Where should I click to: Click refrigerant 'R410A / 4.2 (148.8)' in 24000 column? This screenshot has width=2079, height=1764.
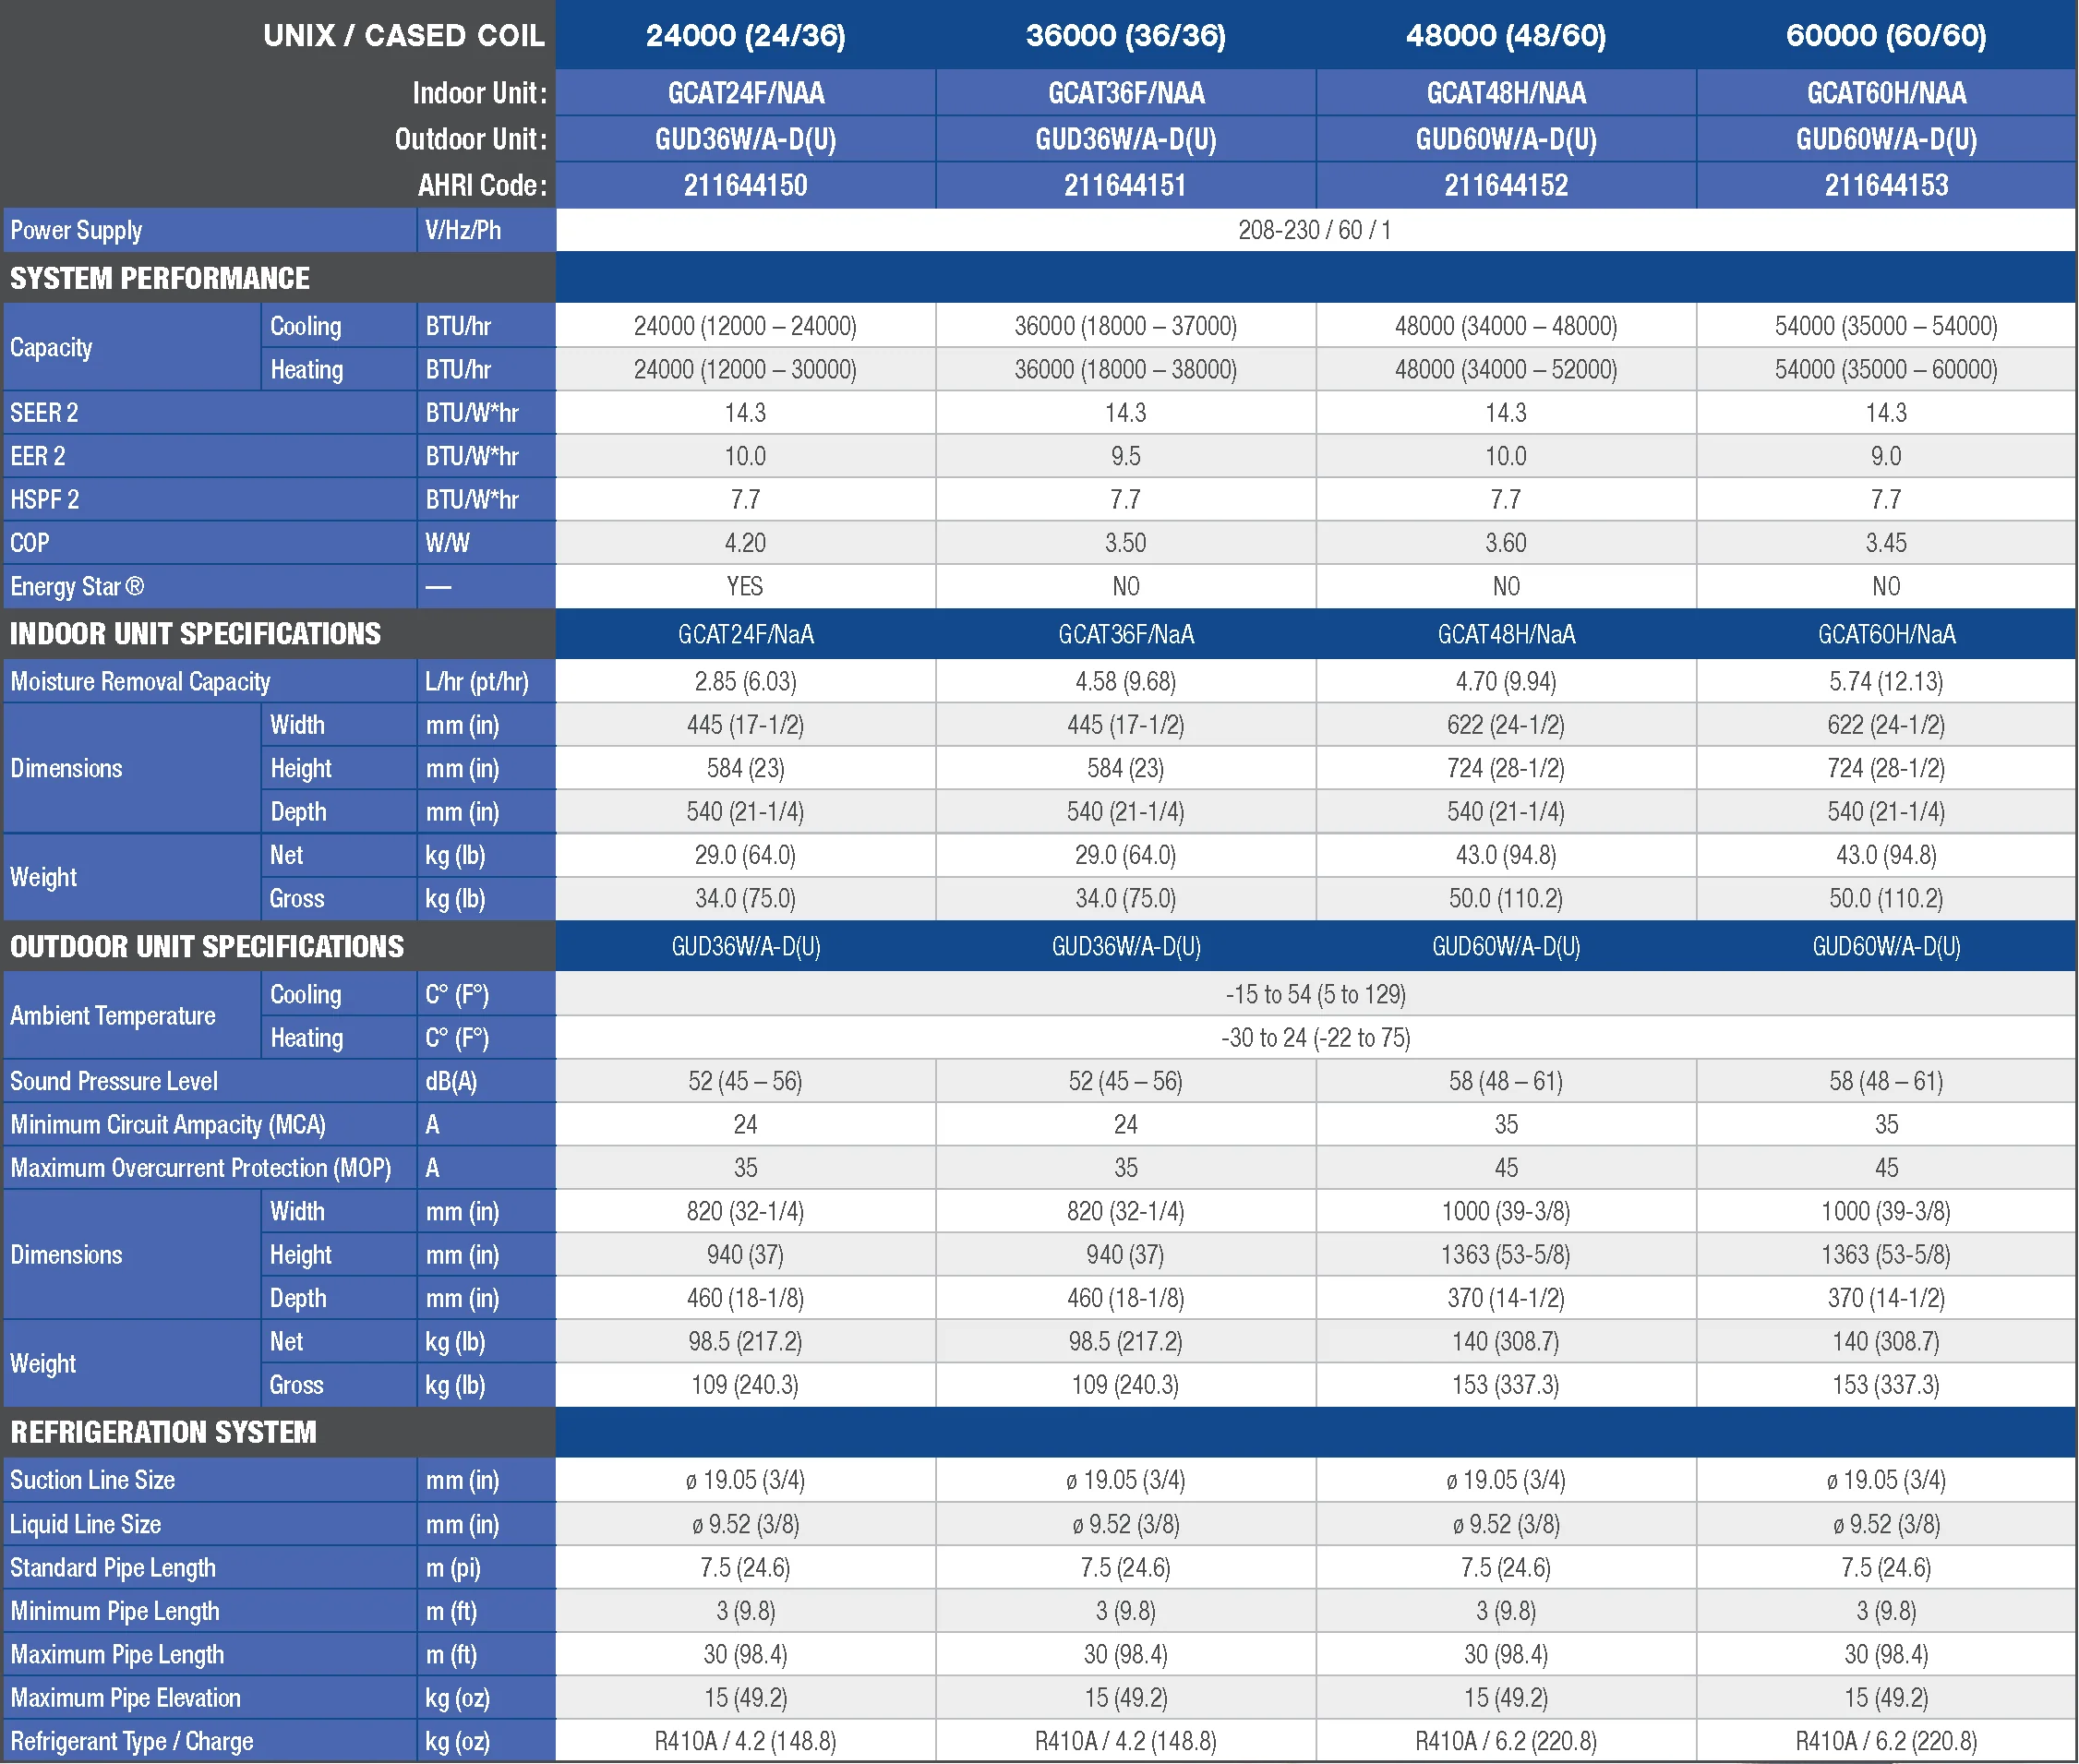pyautogui.click(x=745, y=1741)
